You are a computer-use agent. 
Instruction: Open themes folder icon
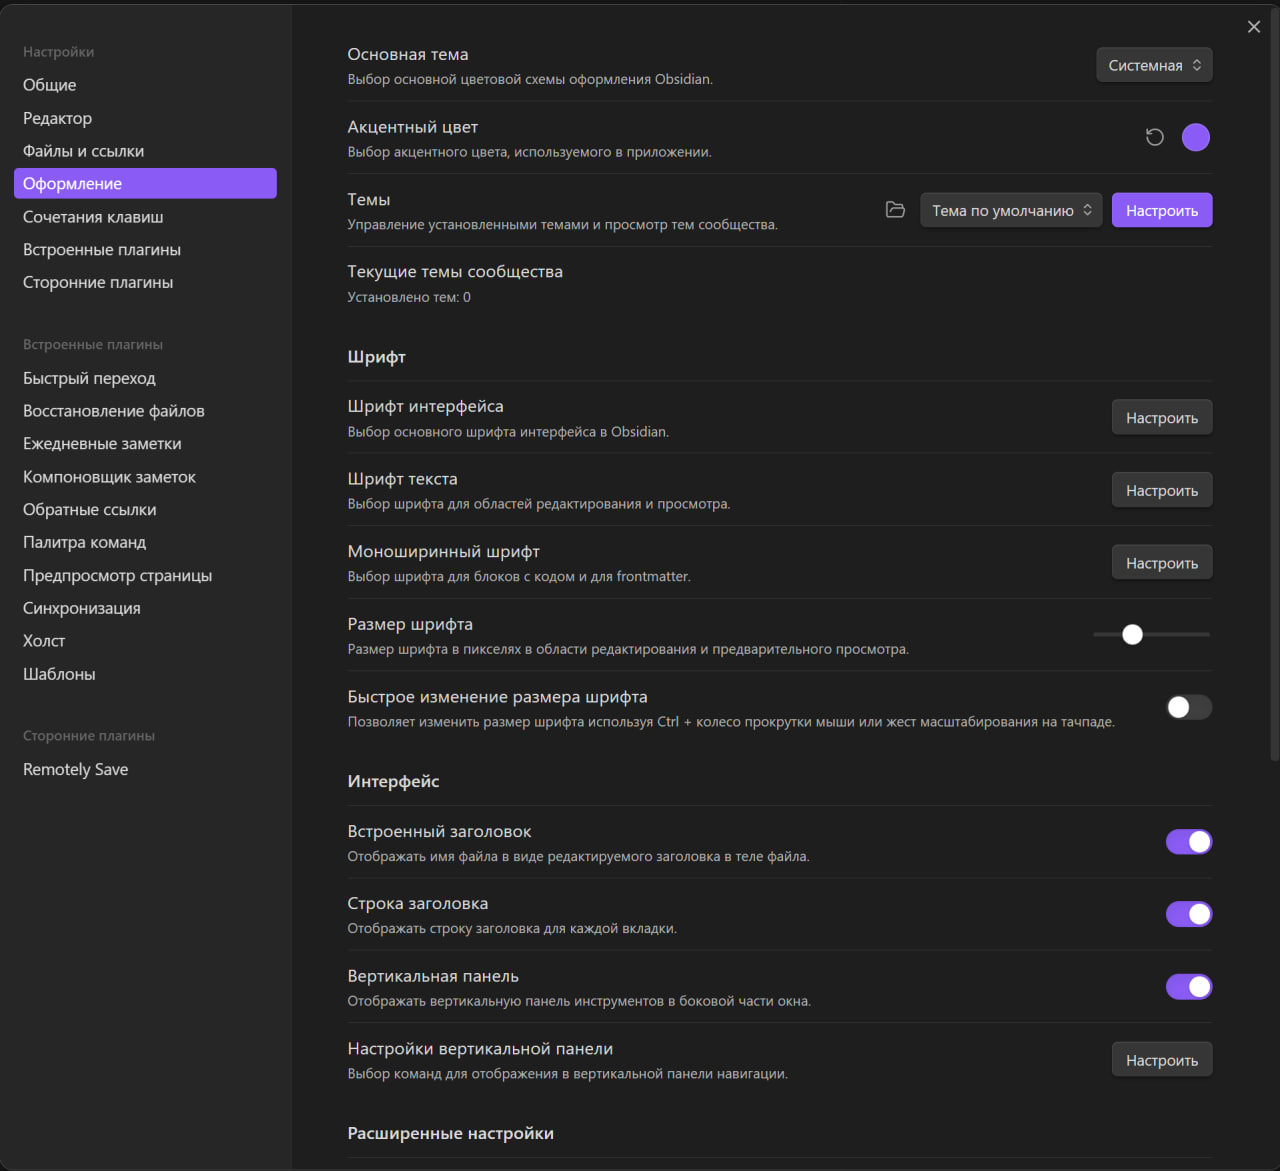pyautogui.click(x=895, y=210)
